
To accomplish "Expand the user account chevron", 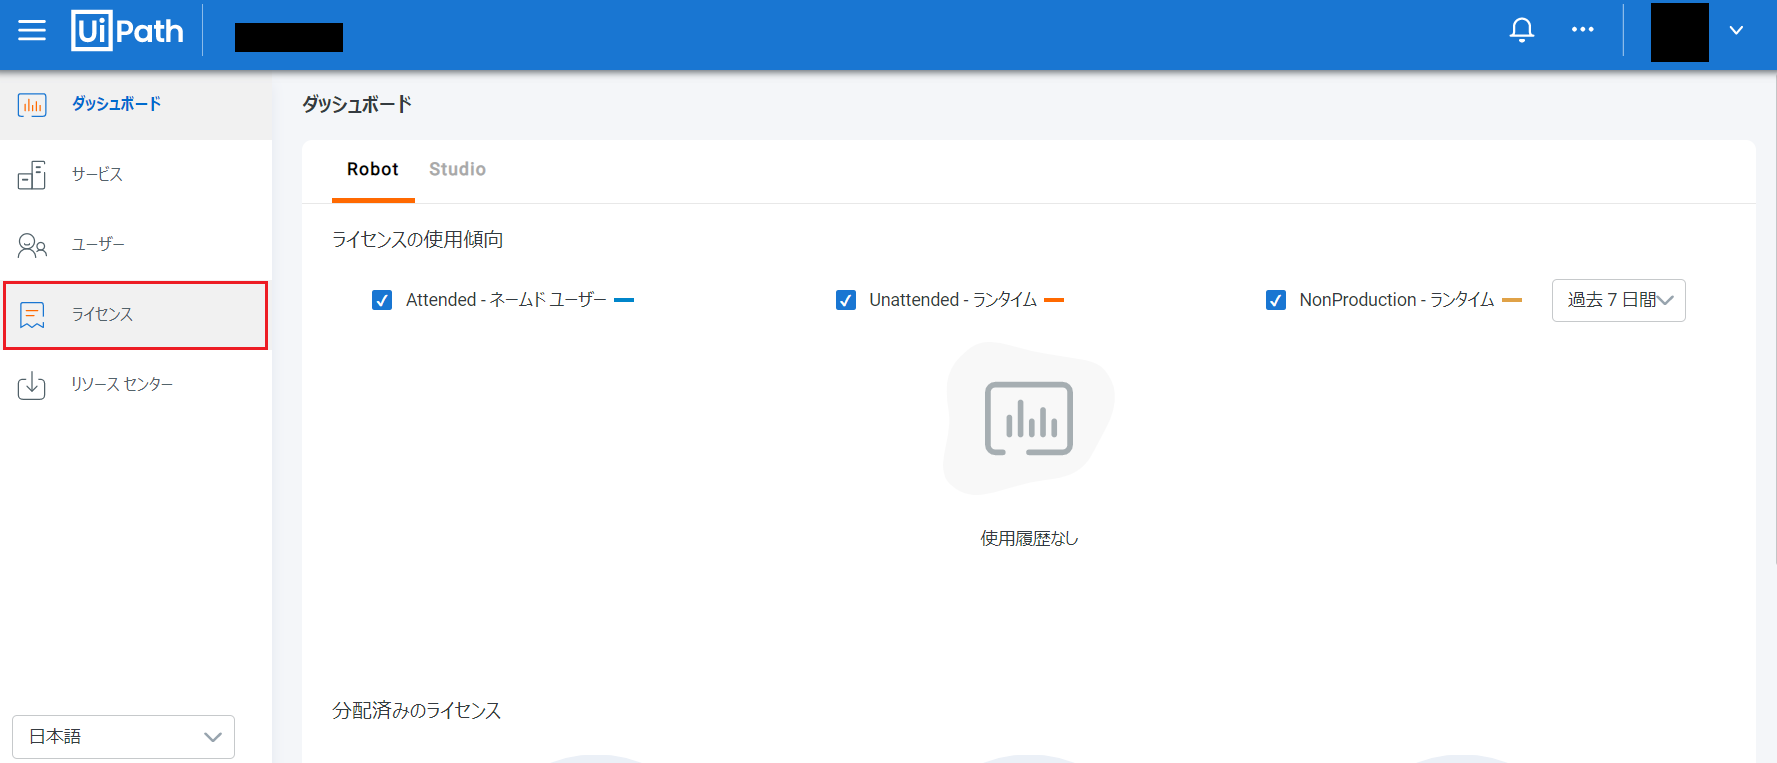I will [x=1737, y=30].
